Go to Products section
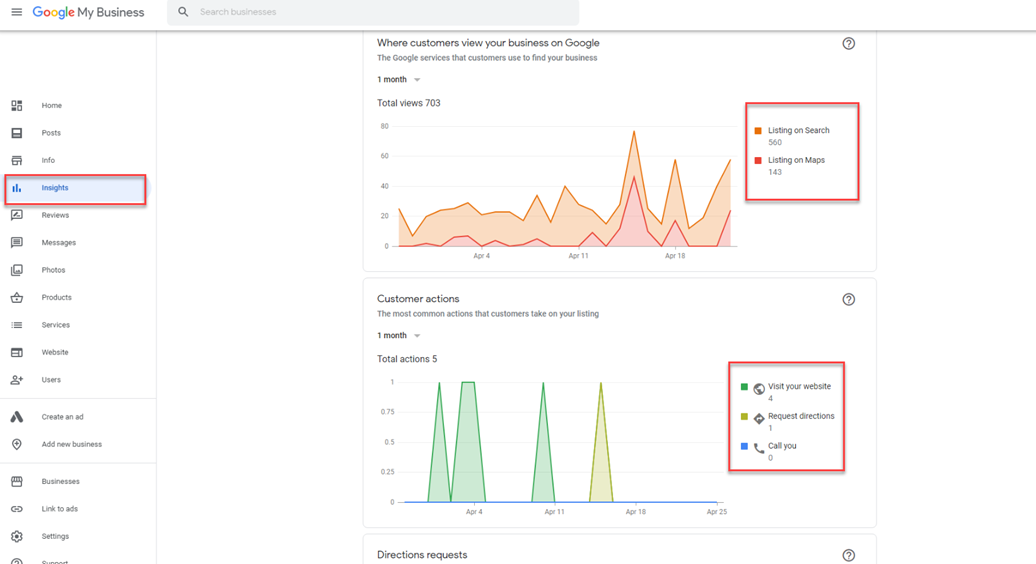The image size is (1036, 564). (x=56, y=298)
